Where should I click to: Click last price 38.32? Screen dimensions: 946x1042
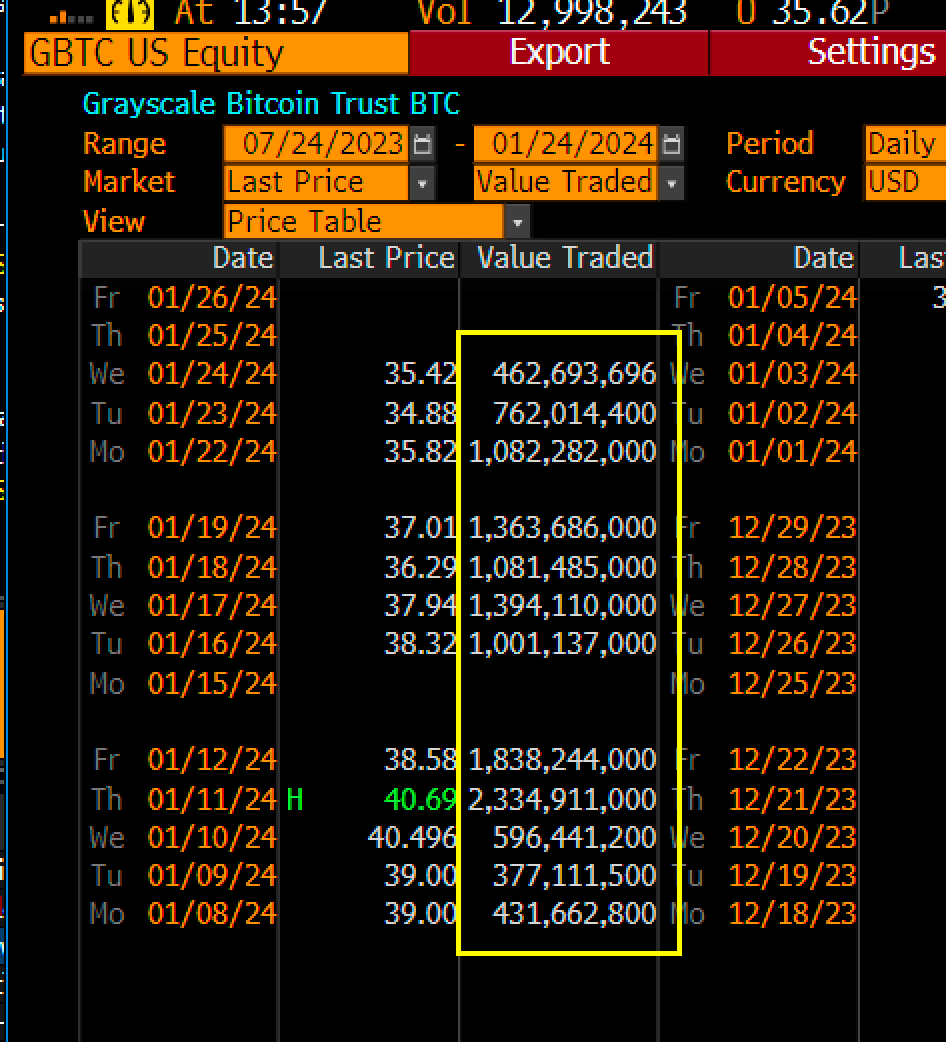[x=421, y=643]
